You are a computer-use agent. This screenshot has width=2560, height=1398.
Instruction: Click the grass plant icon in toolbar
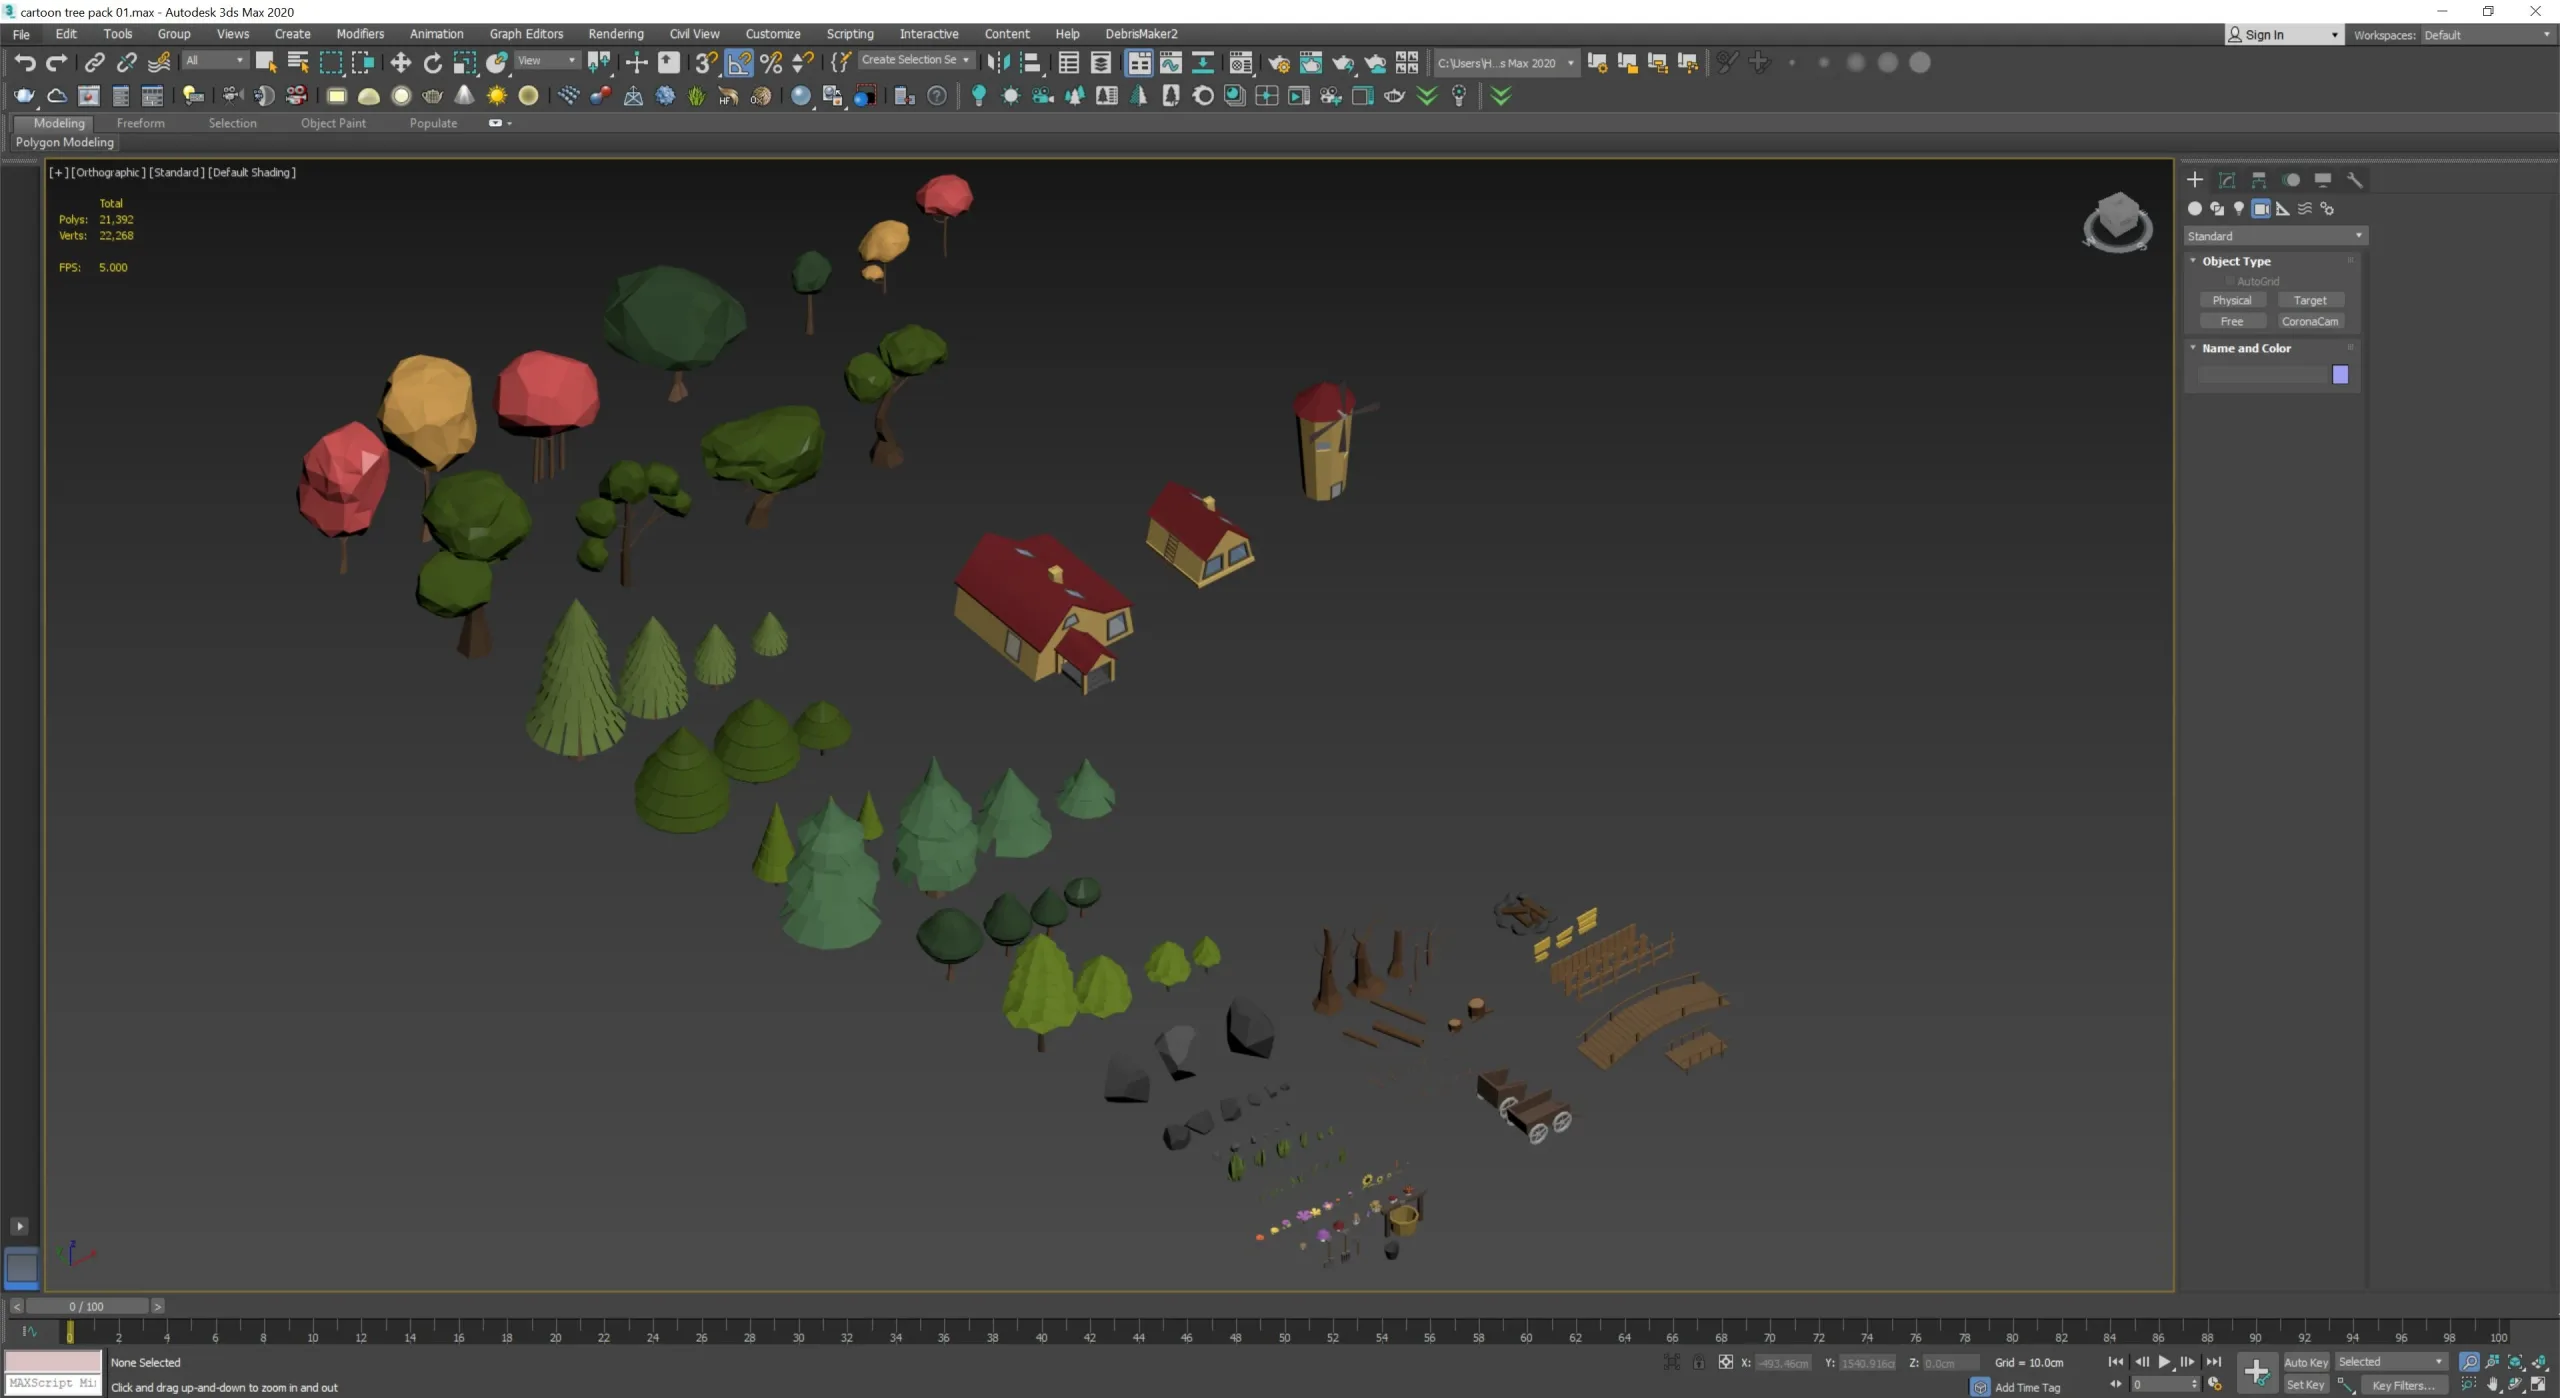pos(697,96)
